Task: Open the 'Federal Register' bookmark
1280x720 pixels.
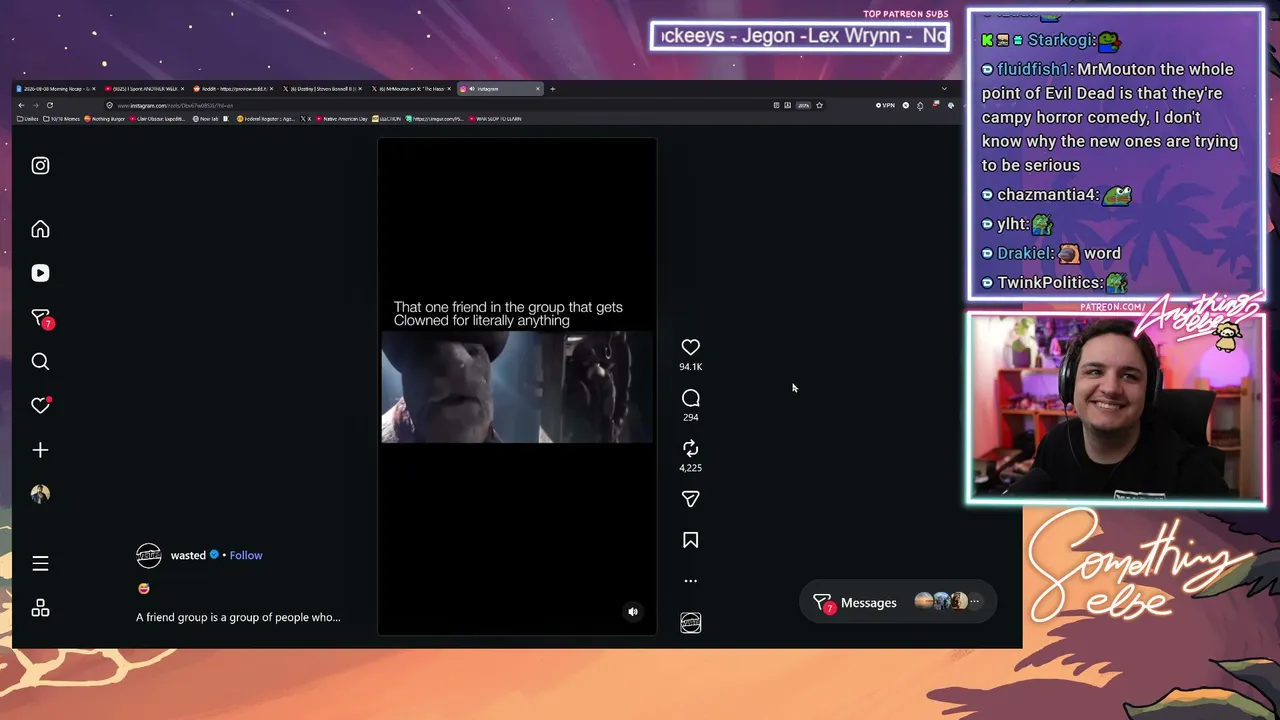Action: 265,119
